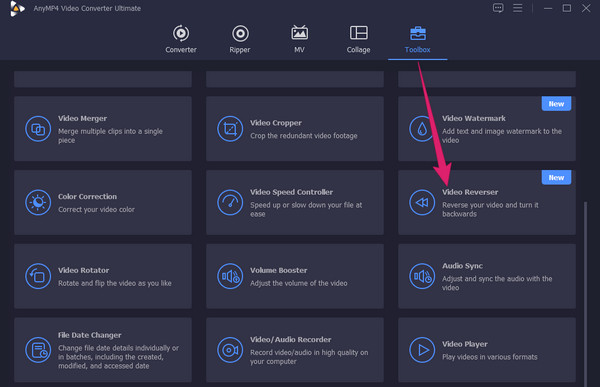
Task: Open Video Watermark title
Action: coord(474,118)
